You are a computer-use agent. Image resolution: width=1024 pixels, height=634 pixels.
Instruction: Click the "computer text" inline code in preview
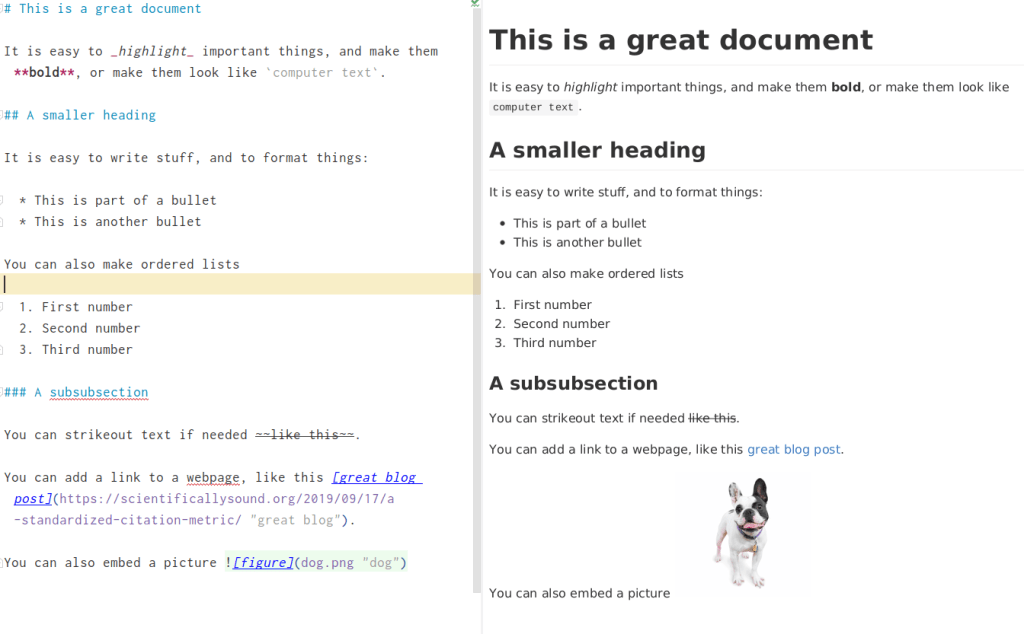[533, 108]
